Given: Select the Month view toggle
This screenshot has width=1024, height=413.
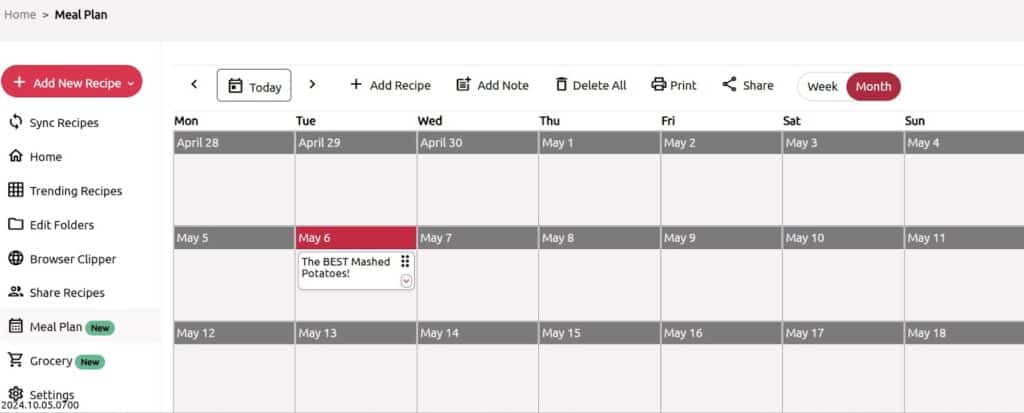Looking at the screenshot, I should 873,86.
